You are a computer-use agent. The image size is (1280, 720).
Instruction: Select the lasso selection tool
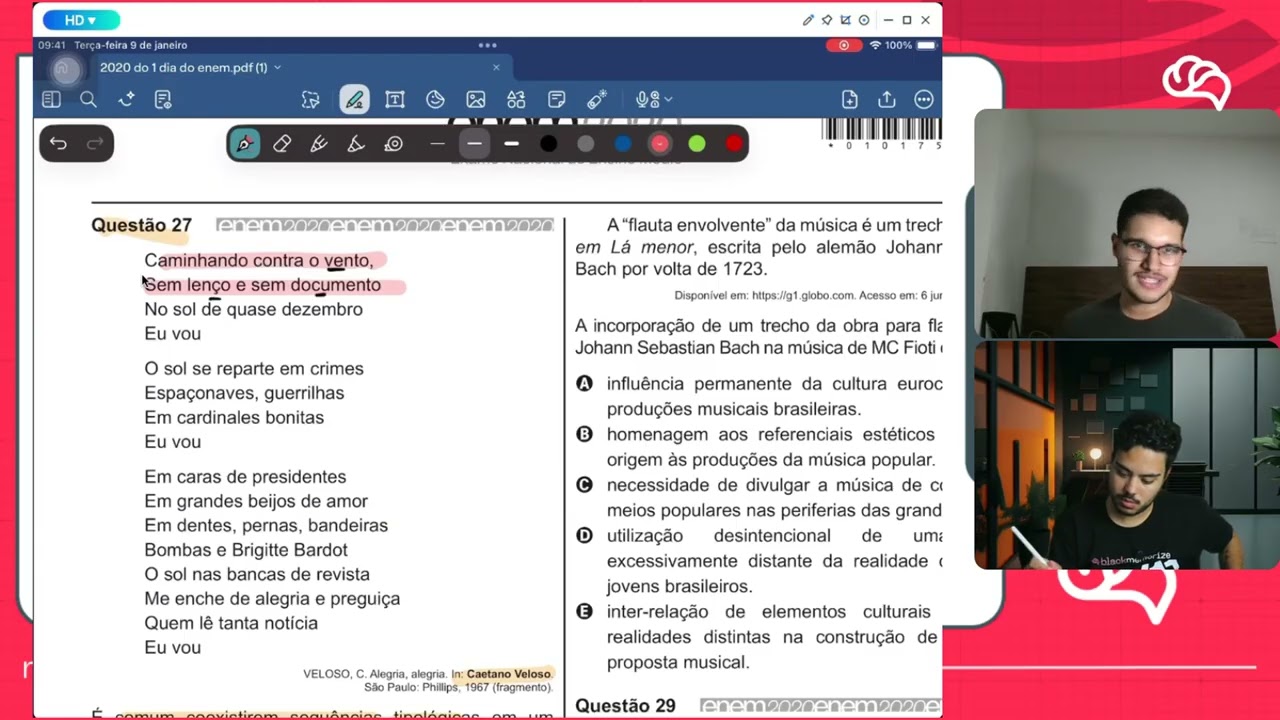tap(311, 99)
